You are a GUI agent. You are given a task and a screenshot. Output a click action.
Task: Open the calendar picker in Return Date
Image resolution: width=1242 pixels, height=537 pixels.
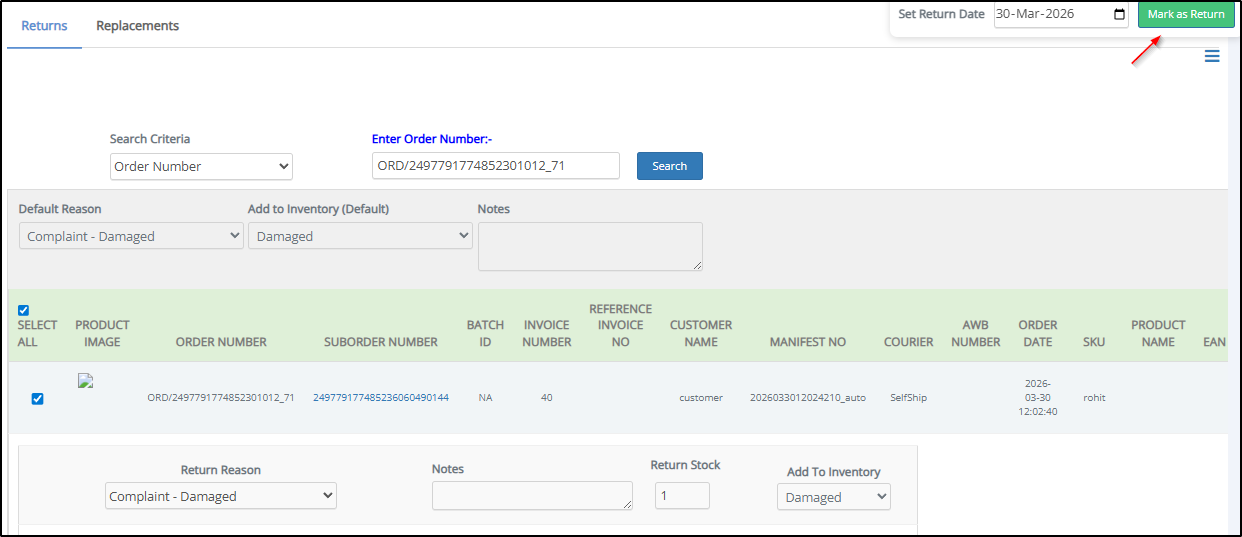[x=1118, y=15]
